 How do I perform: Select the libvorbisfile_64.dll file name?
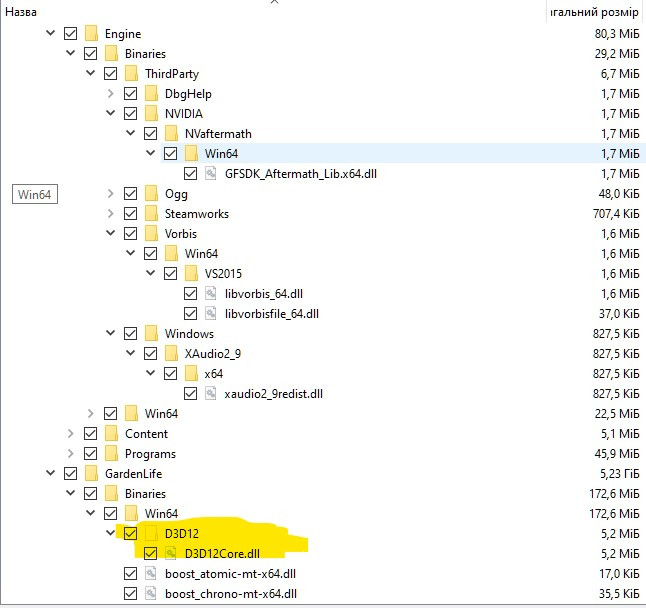click(272, 313)
